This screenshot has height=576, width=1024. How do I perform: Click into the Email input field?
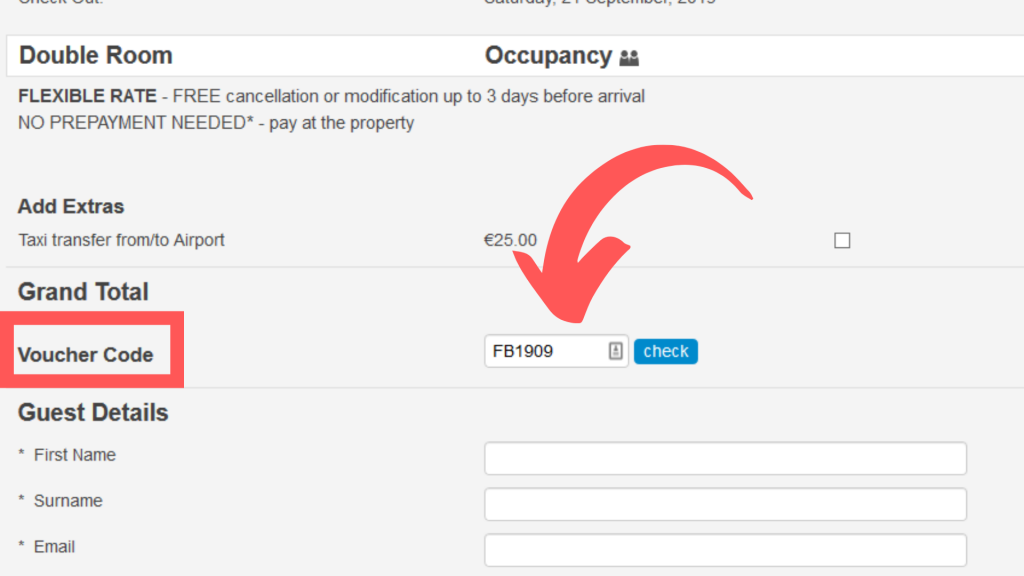[x=725, y=550]
